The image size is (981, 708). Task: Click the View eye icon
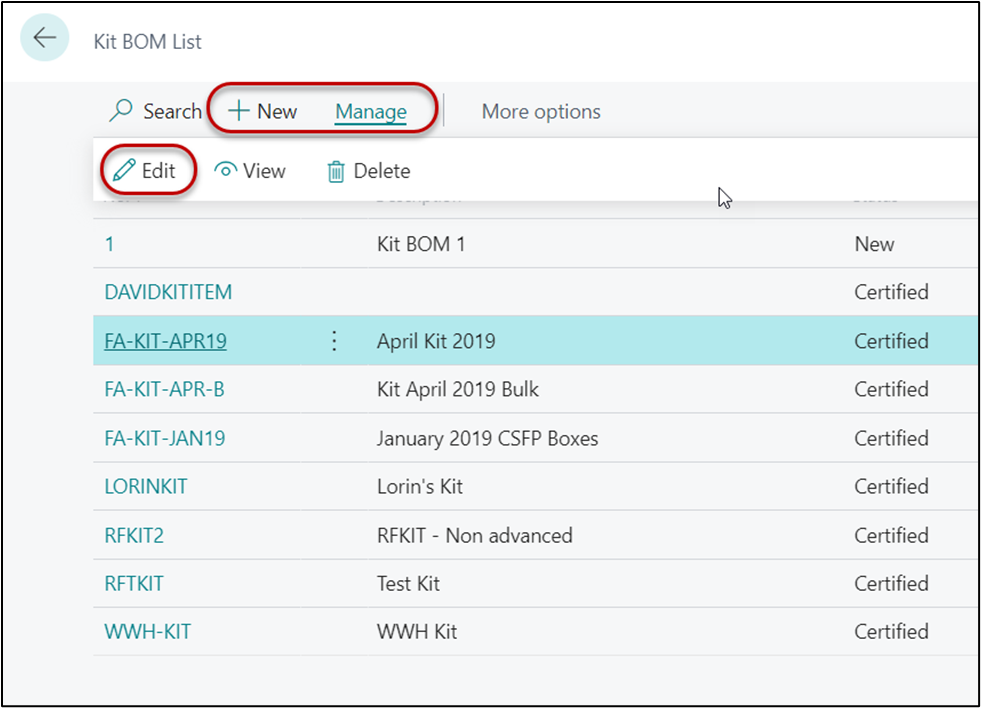tap(227, 171)
